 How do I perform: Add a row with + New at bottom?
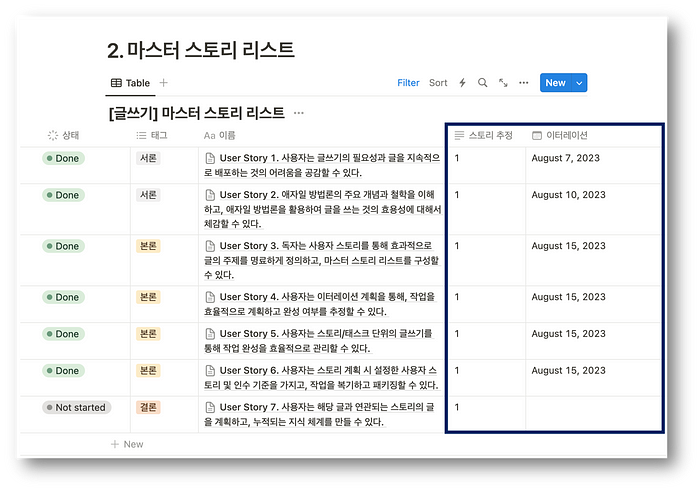[127, 444]
